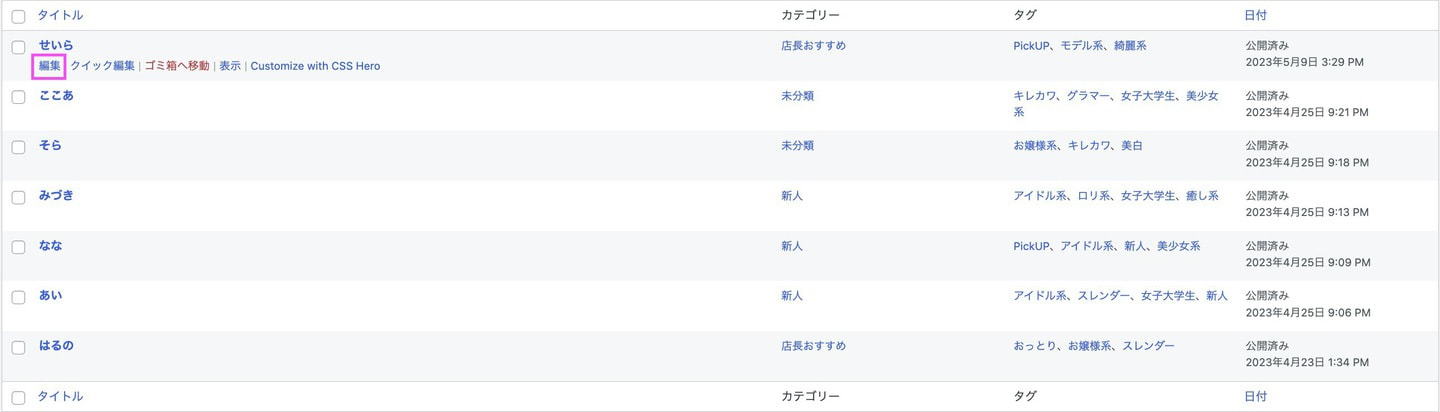Select the はるの post checkbox
This screenshot has width=1440, height=412.
(x=18, y=347)
